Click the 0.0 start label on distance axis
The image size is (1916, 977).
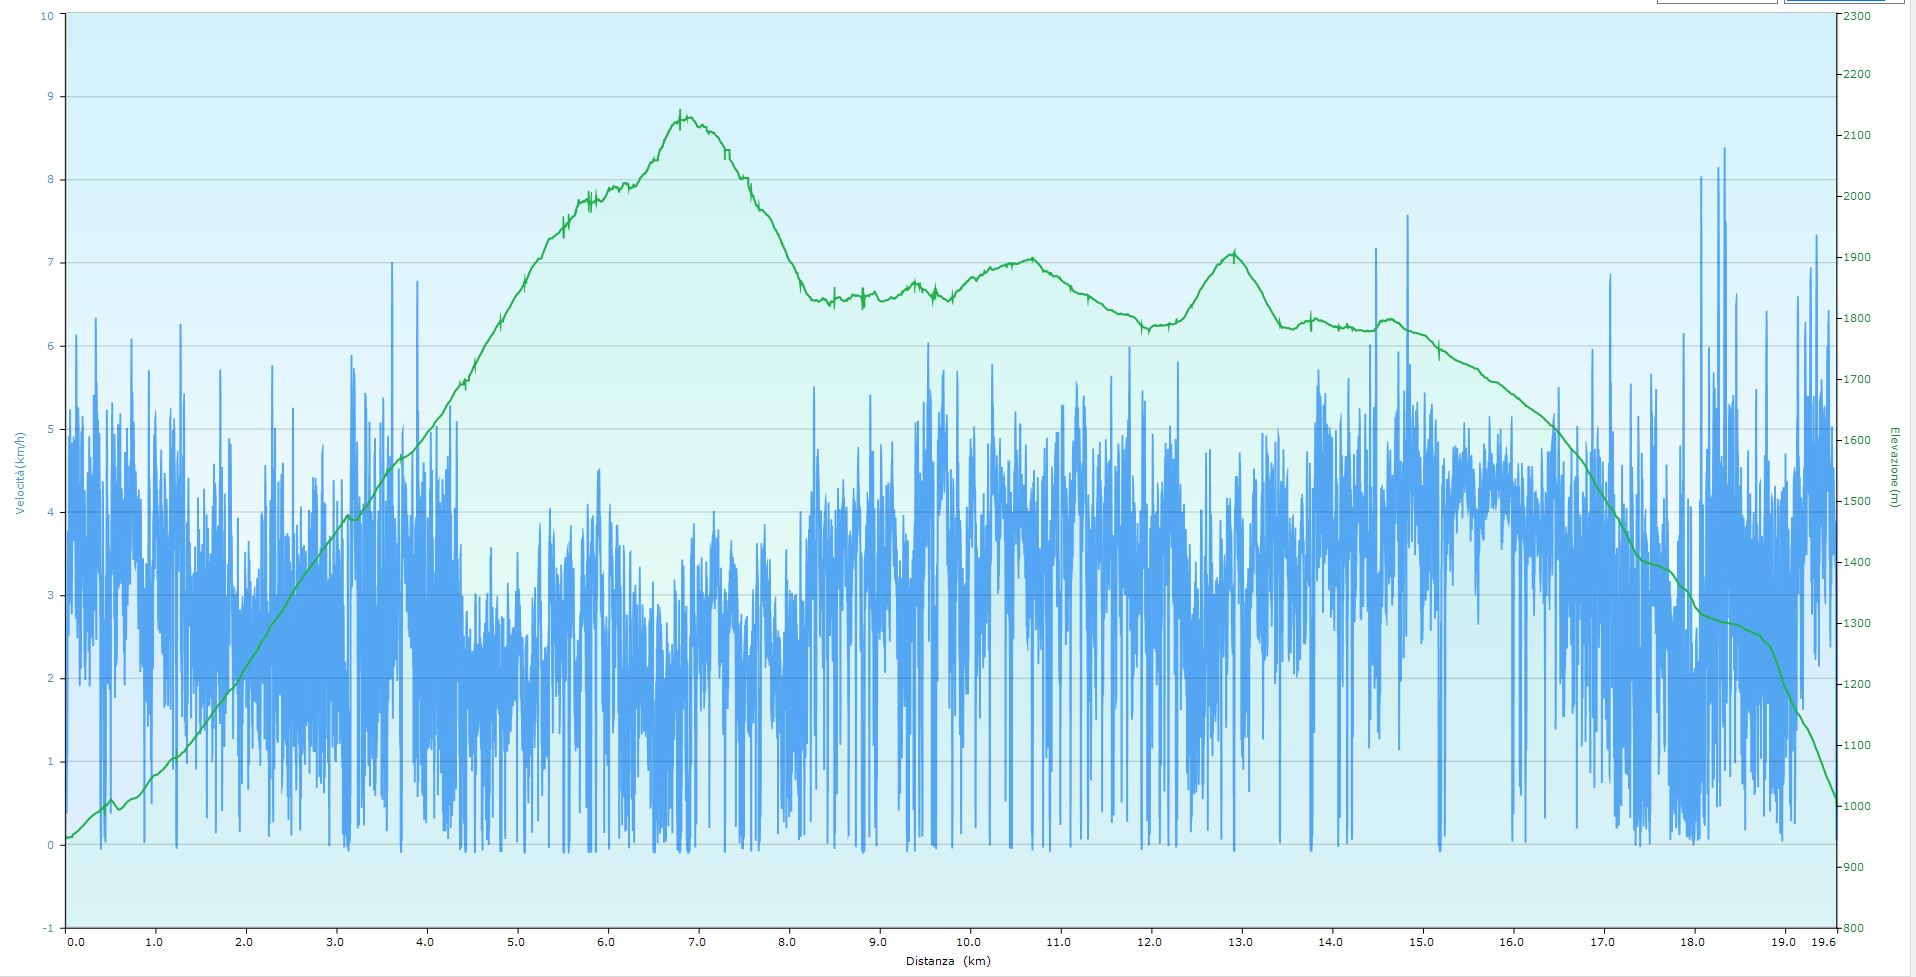(76, 941)
